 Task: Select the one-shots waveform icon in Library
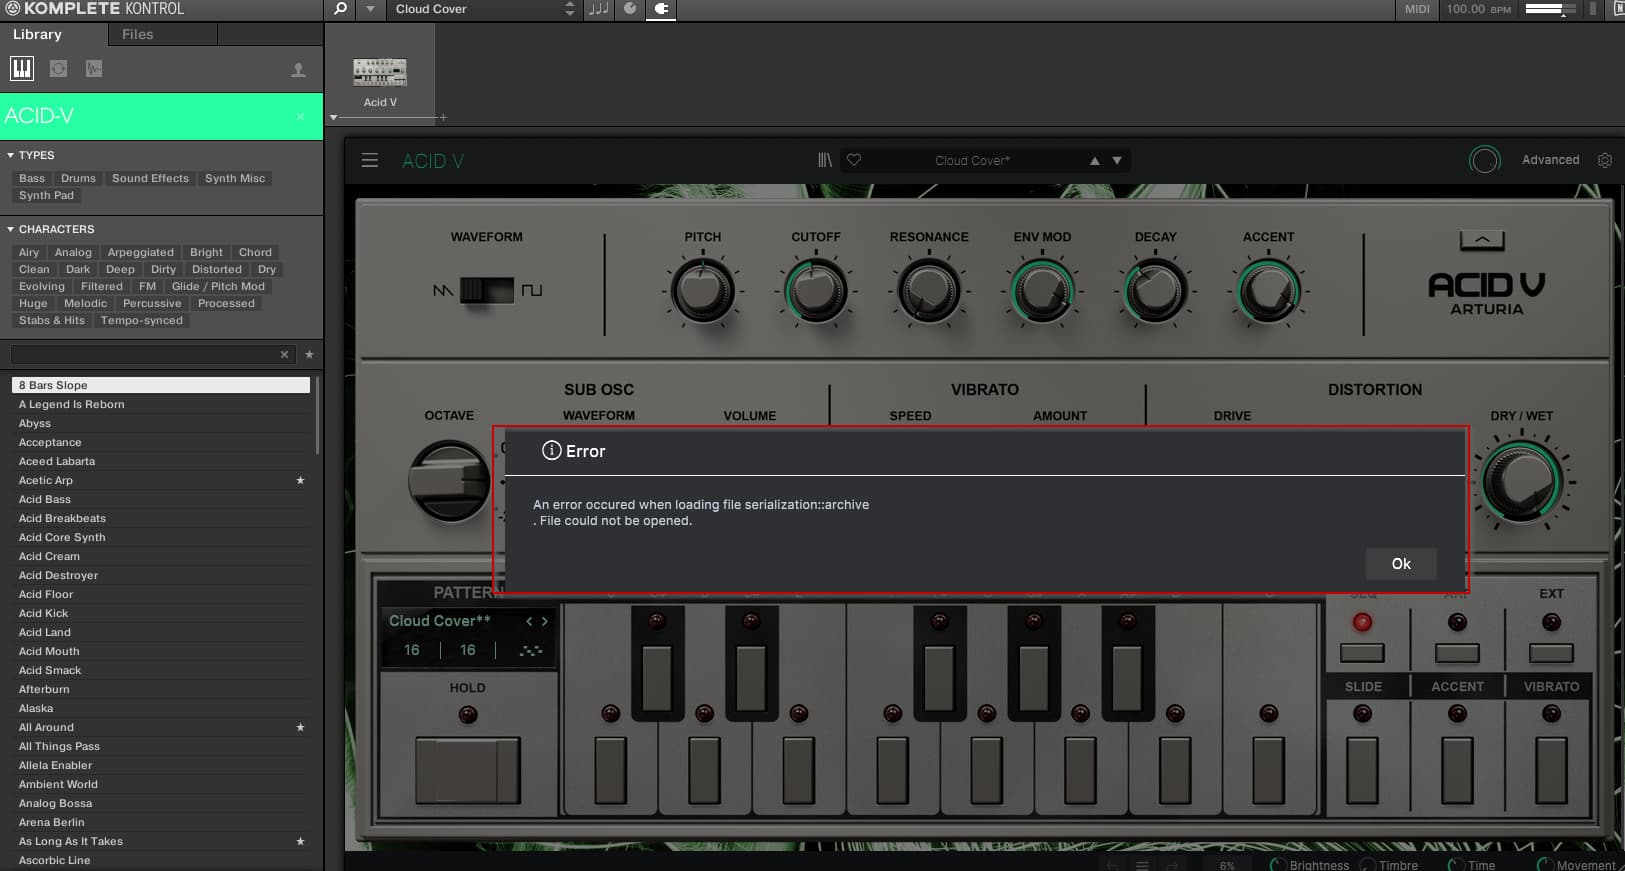pos(94,68)
